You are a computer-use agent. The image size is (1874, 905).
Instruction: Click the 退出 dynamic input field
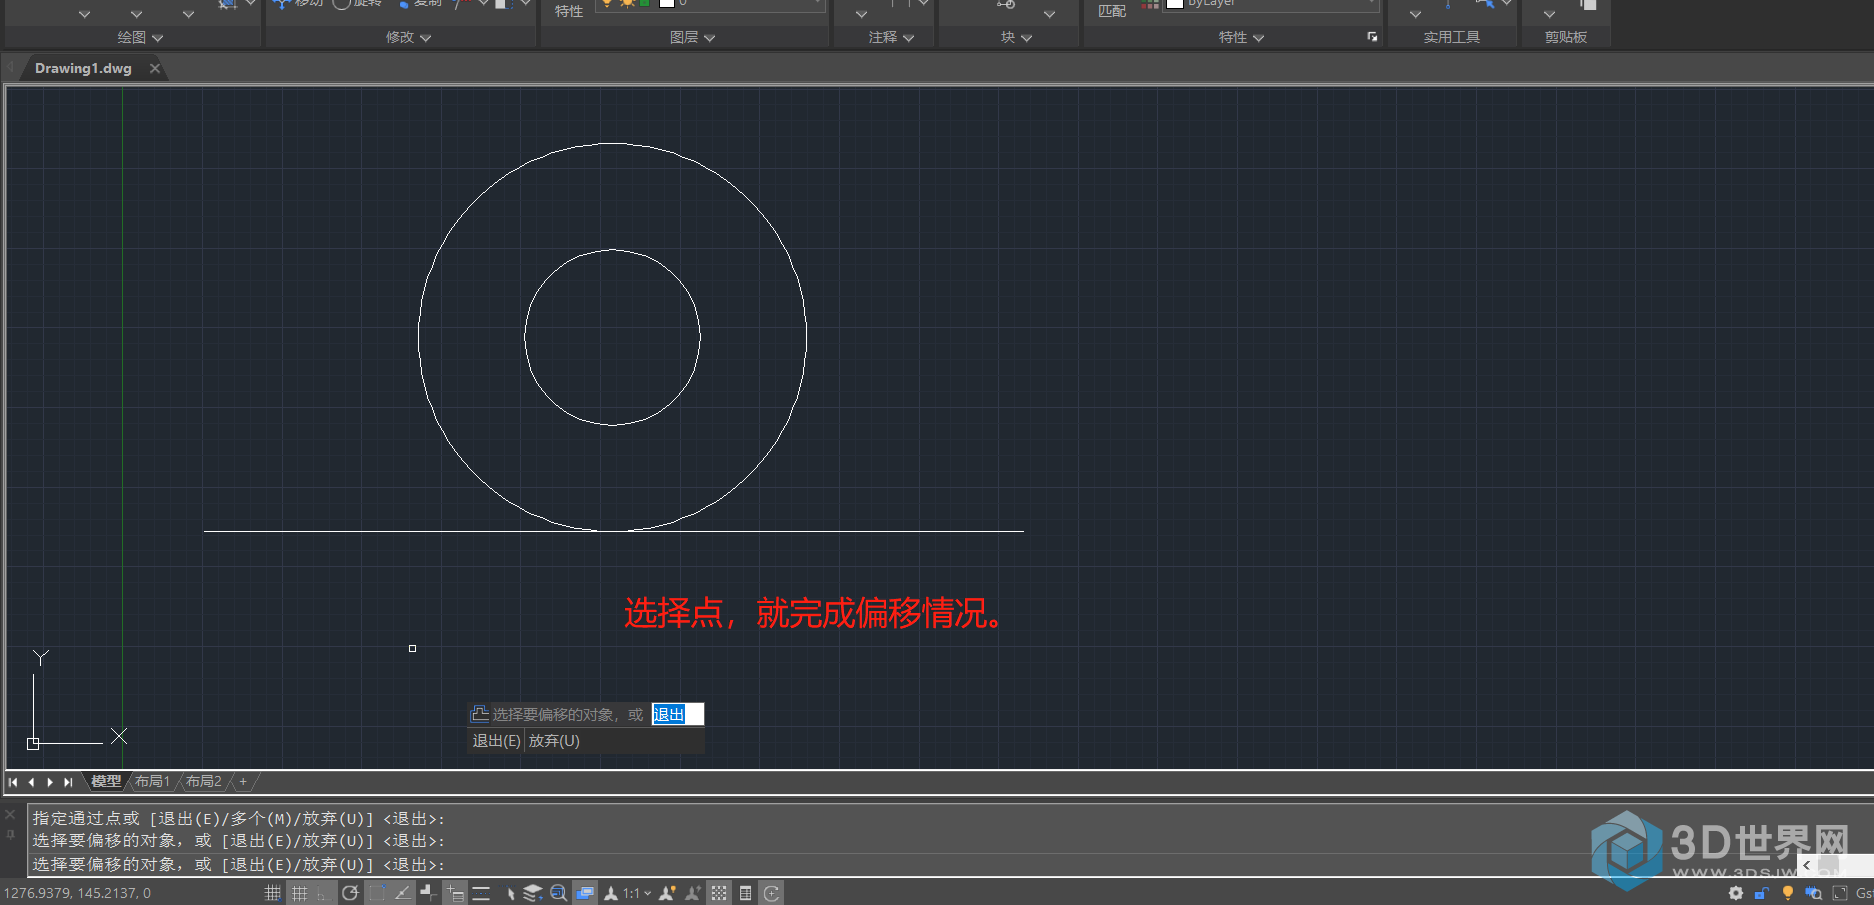pyautogui.click(x=678, y=714)
